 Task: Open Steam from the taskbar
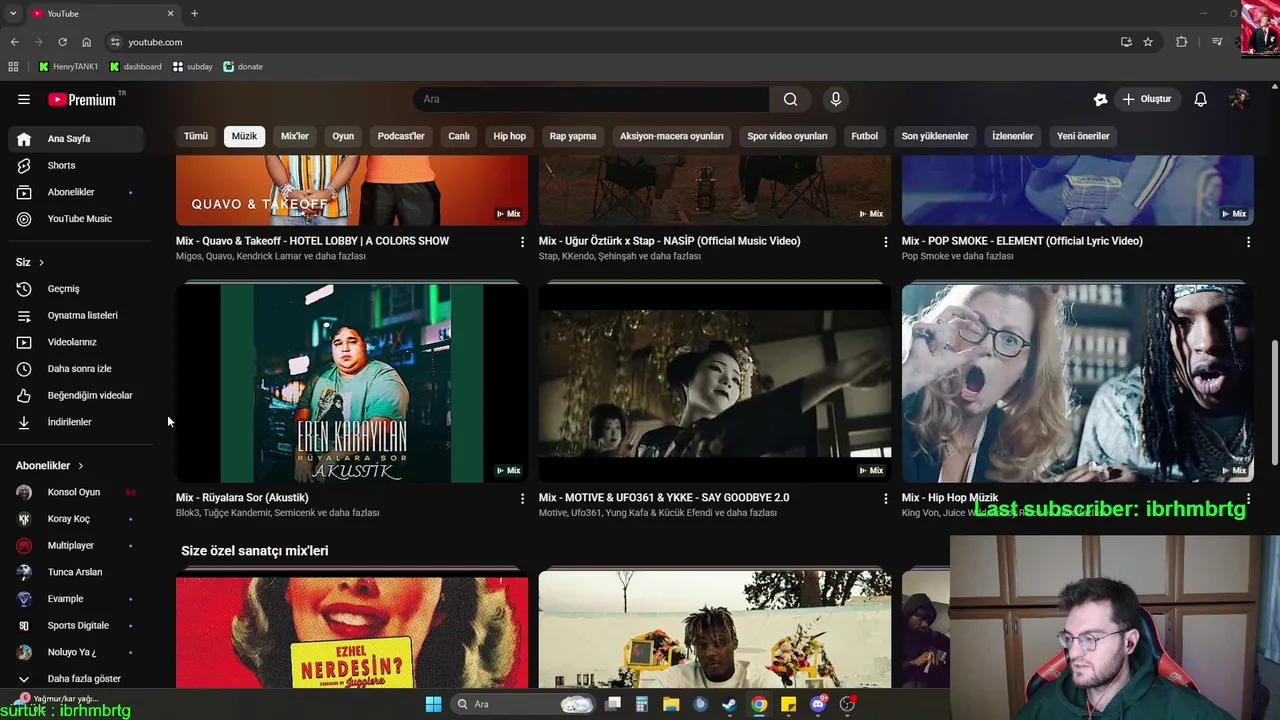pyautogui.click(x=730, y=704)
